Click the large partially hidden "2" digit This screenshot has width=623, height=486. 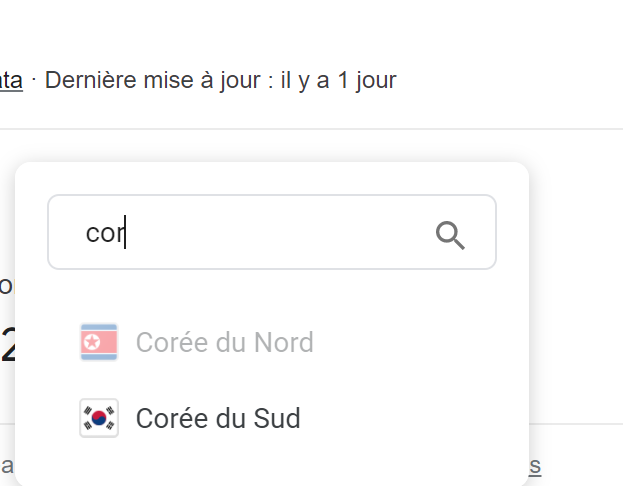click(7, 346)
